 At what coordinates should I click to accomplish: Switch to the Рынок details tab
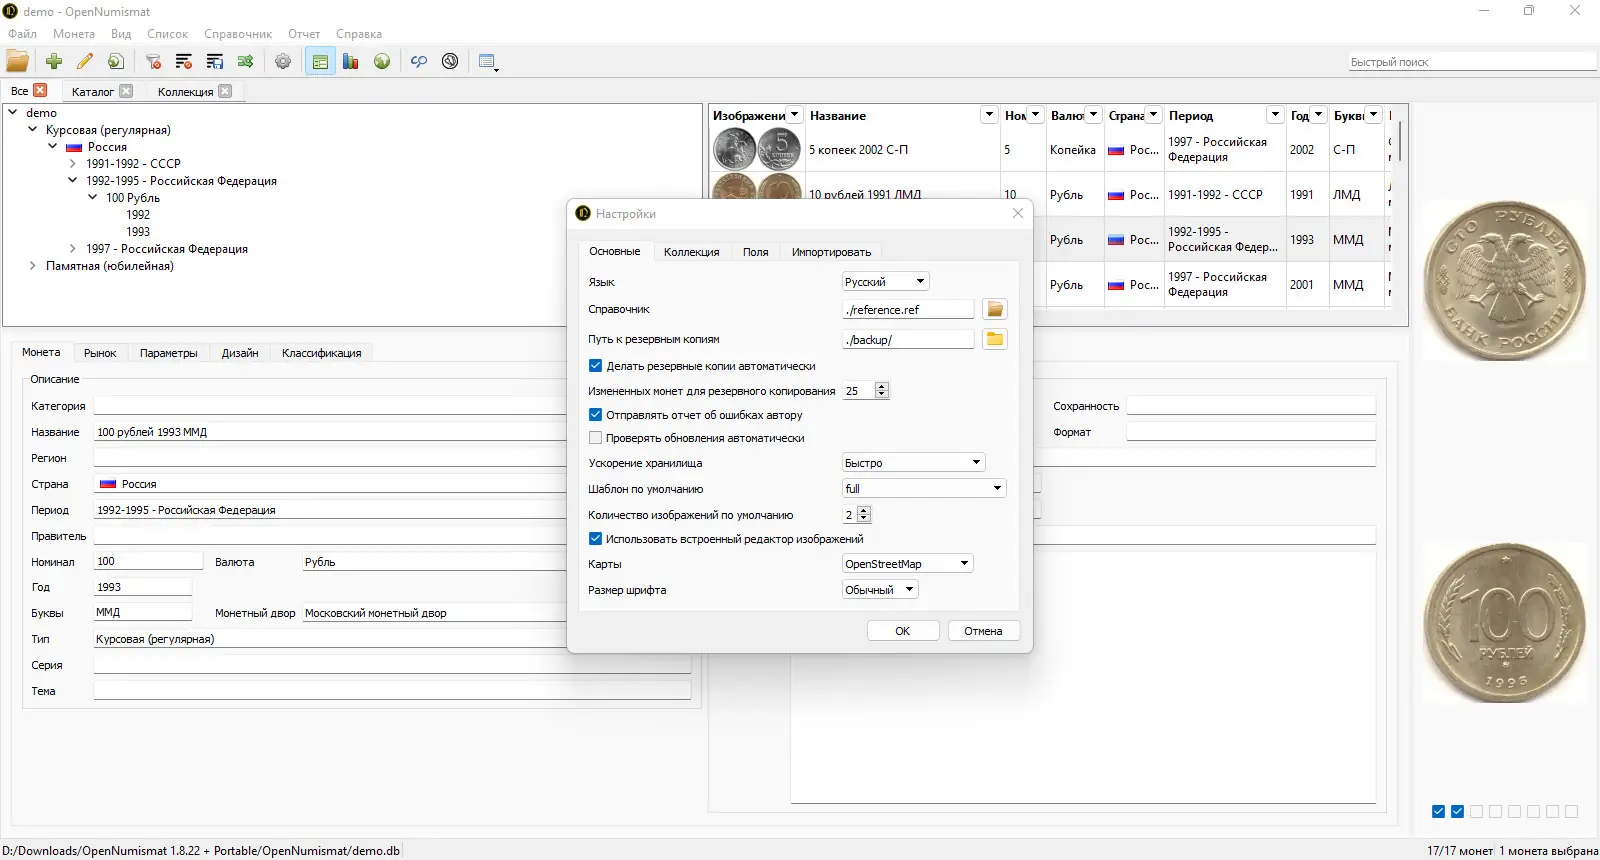click(x=100, y=353)
